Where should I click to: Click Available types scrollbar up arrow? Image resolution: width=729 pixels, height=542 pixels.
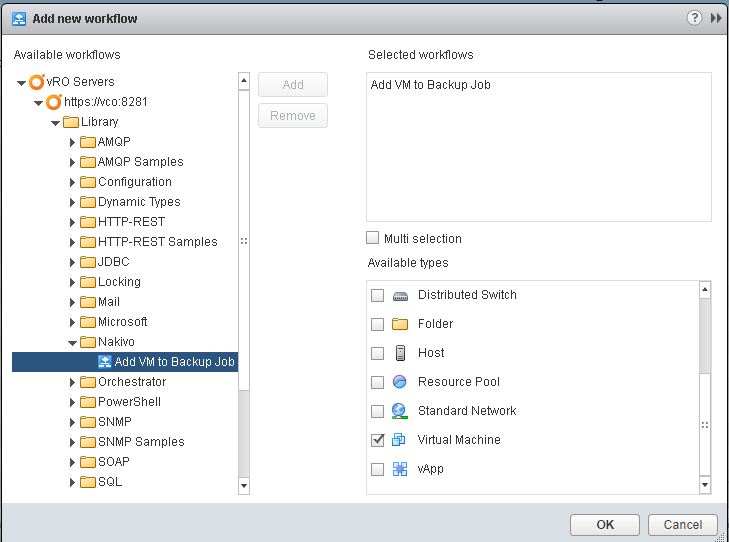[705, 290]
